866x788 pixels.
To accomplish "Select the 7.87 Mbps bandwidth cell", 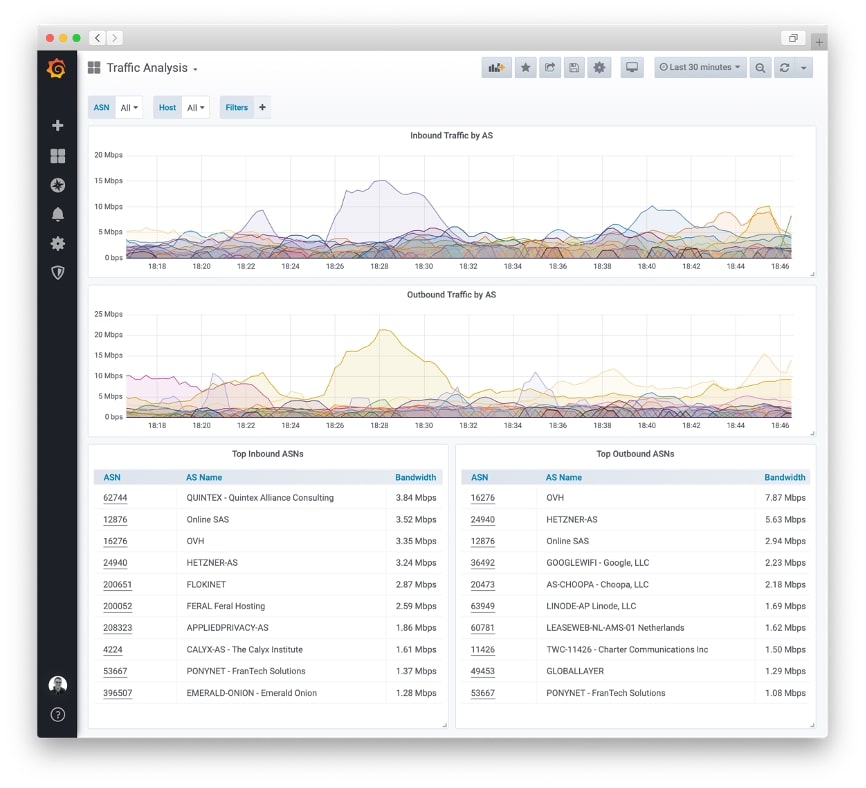I will coord(785,498).
